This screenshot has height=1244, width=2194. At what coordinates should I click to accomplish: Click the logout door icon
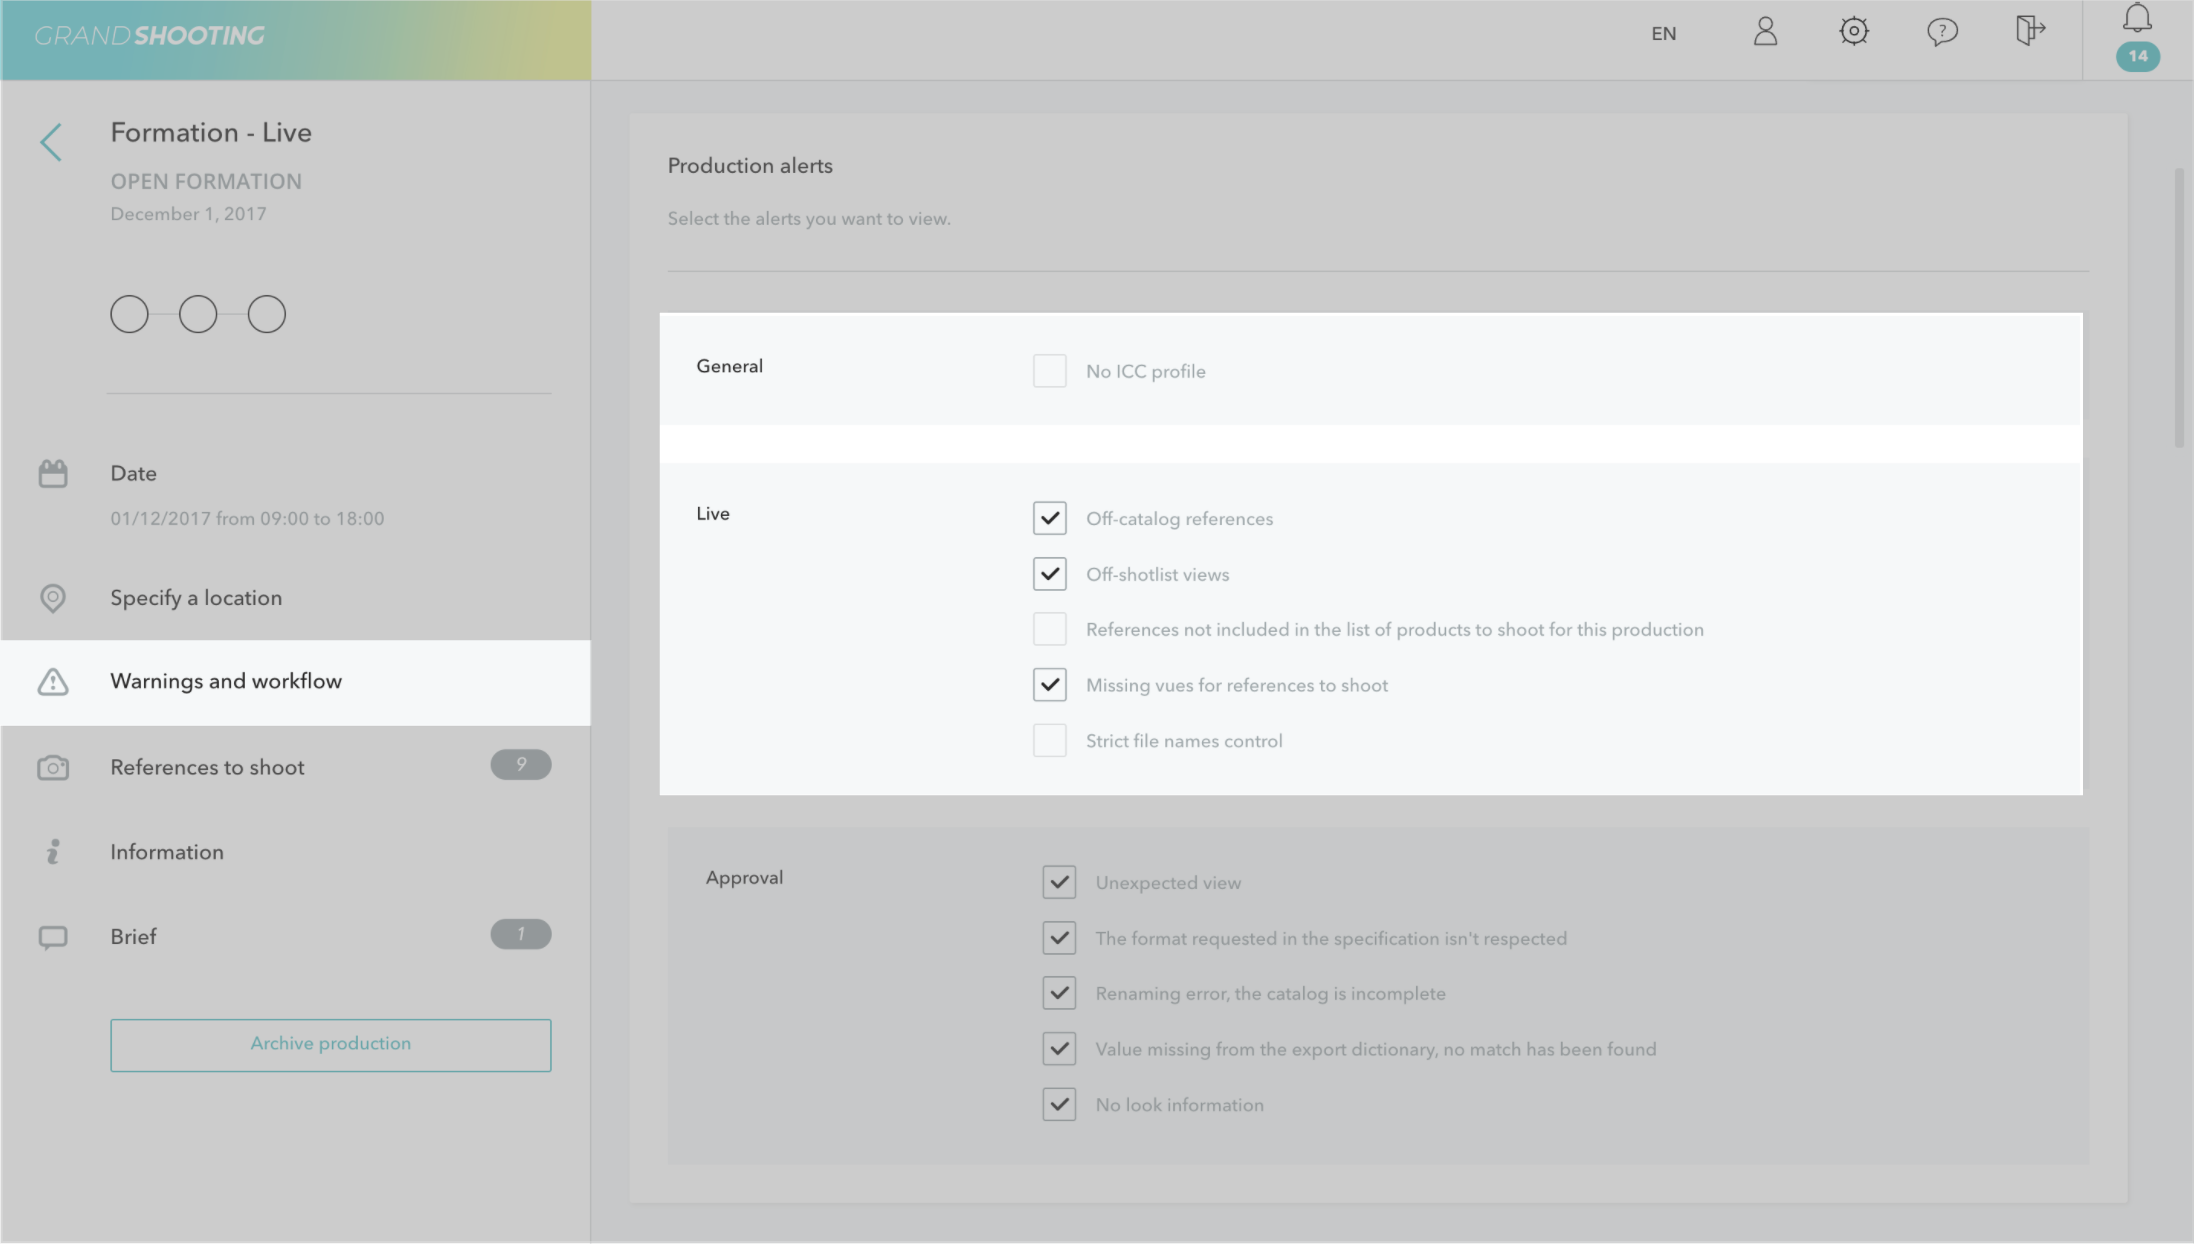tap(2029, 30)
